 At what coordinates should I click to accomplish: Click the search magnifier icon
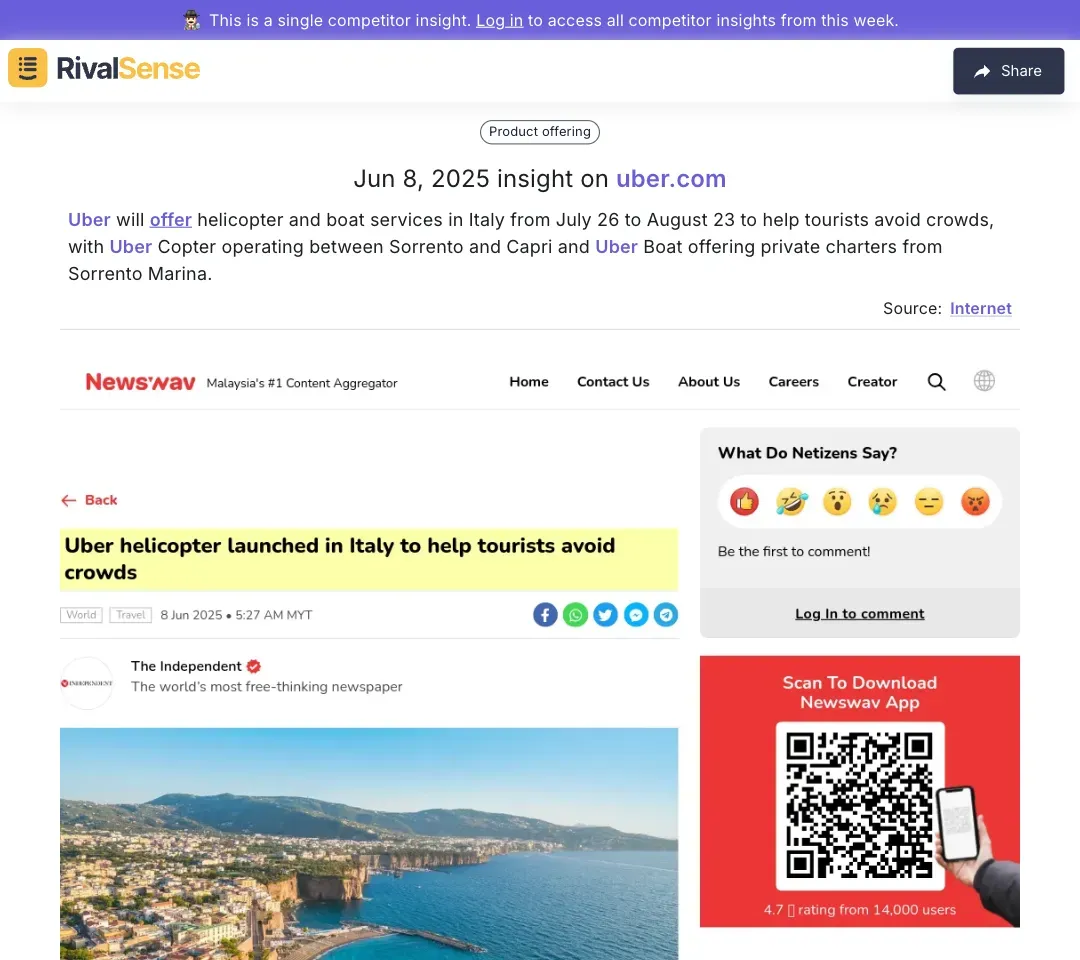point(937,382)
